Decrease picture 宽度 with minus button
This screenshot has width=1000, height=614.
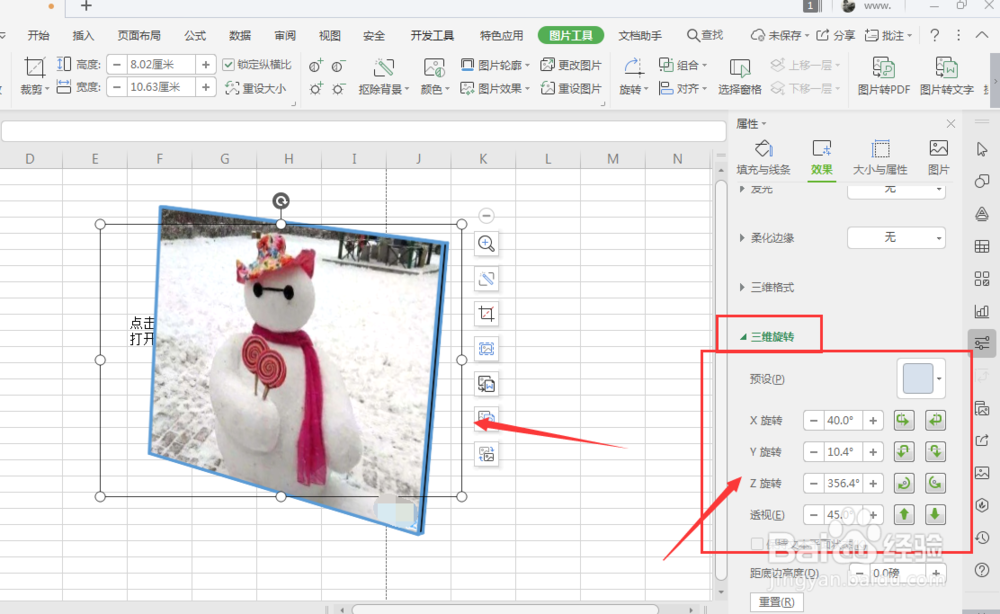(117, 87)
